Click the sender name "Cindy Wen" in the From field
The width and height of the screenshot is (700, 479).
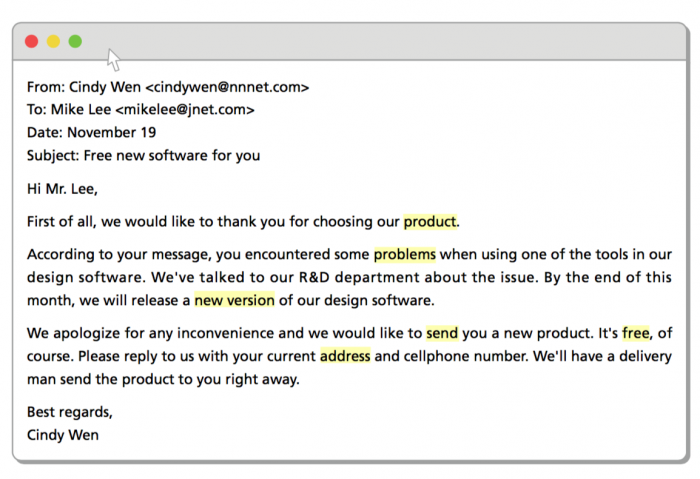click(x=105, y=87)
